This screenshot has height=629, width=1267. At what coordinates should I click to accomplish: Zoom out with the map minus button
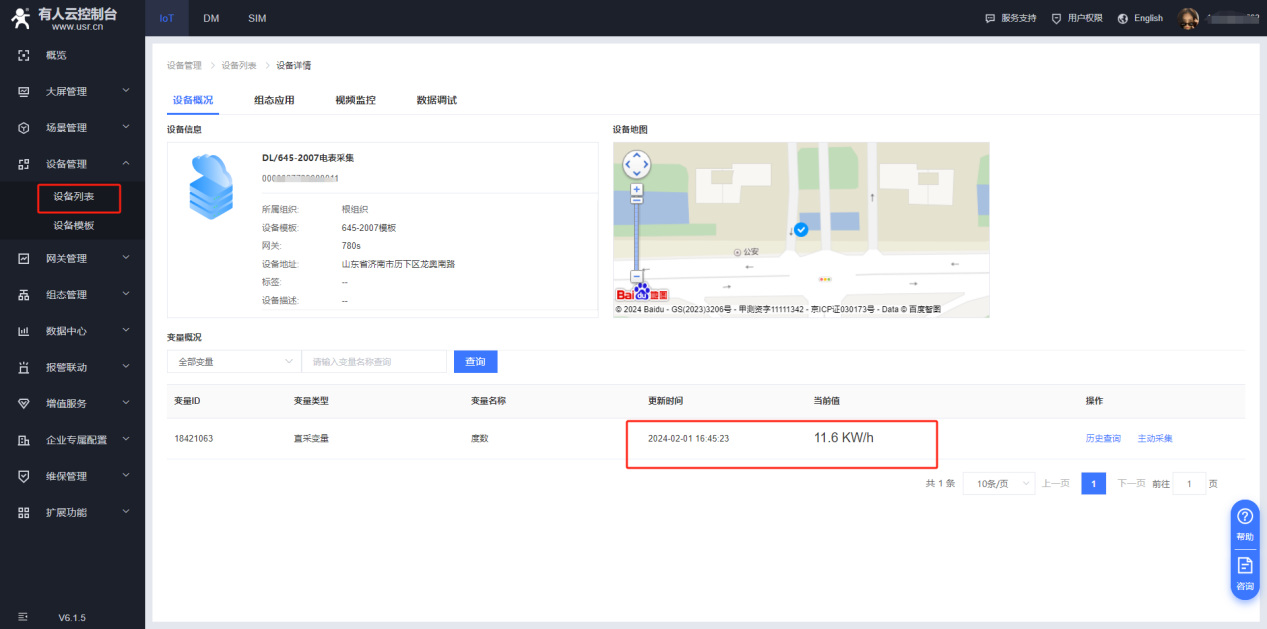click(x=636, y=276)
